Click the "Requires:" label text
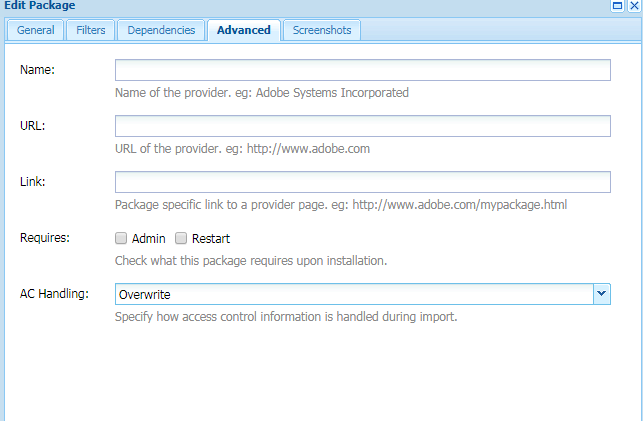 tap(45, 238)
